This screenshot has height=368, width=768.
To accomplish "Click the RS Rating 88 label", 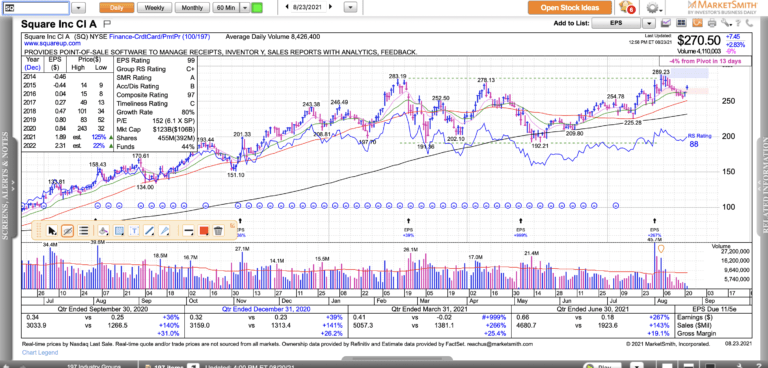I will click(699, 140).
